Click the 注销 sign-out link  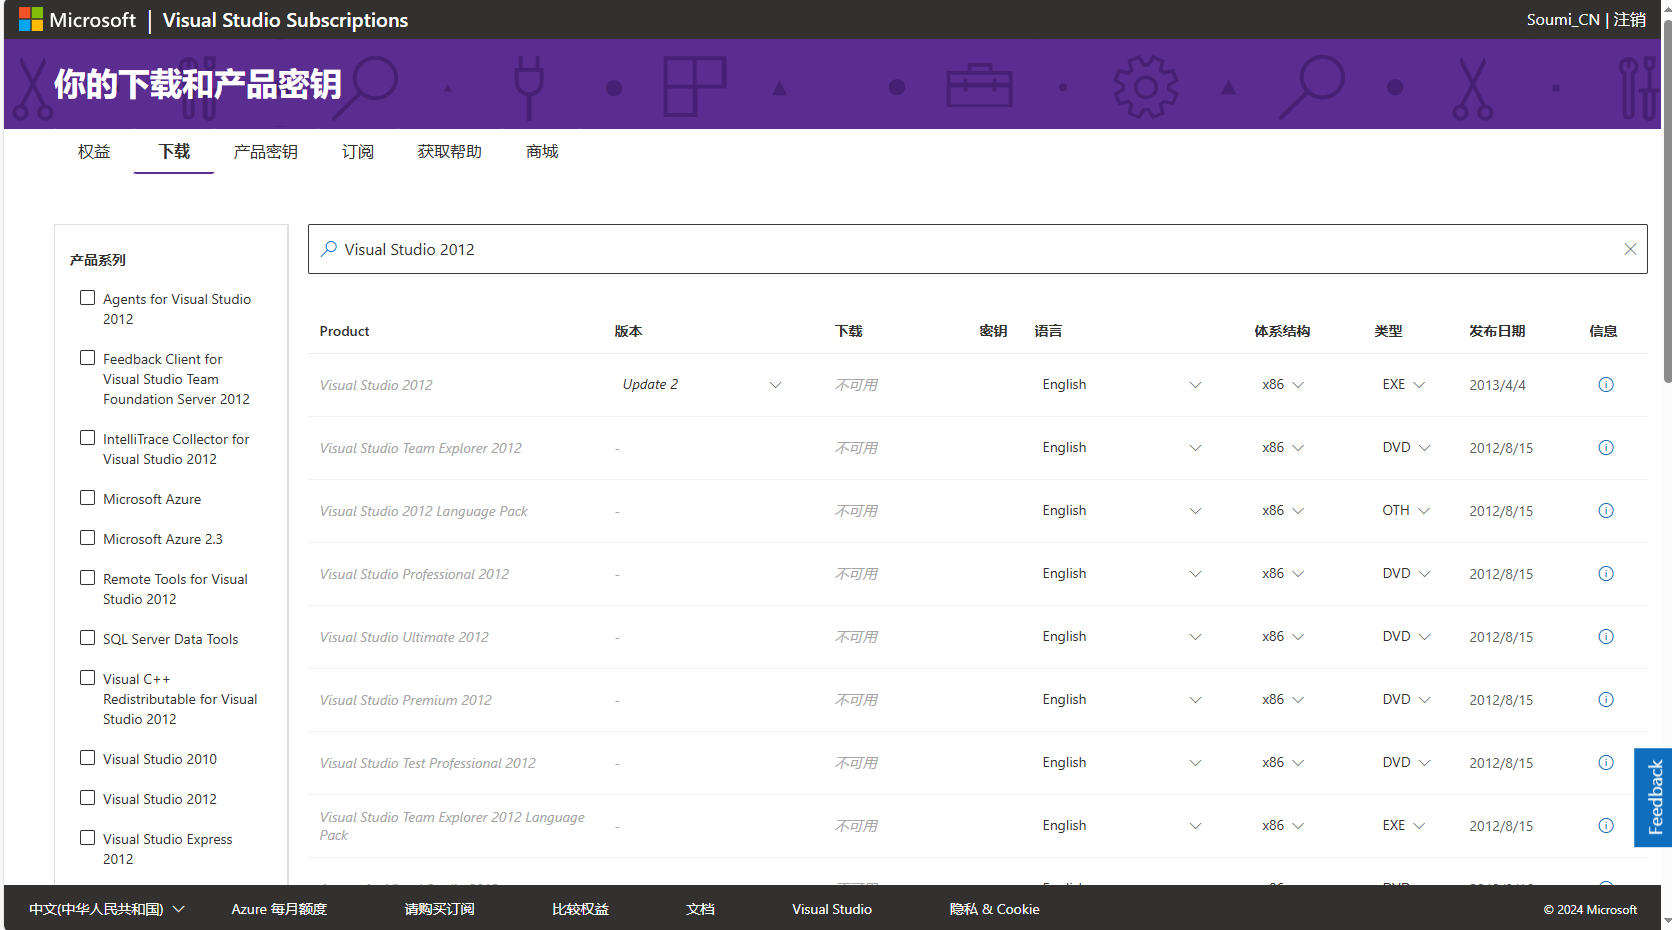tap(1630, 20)
